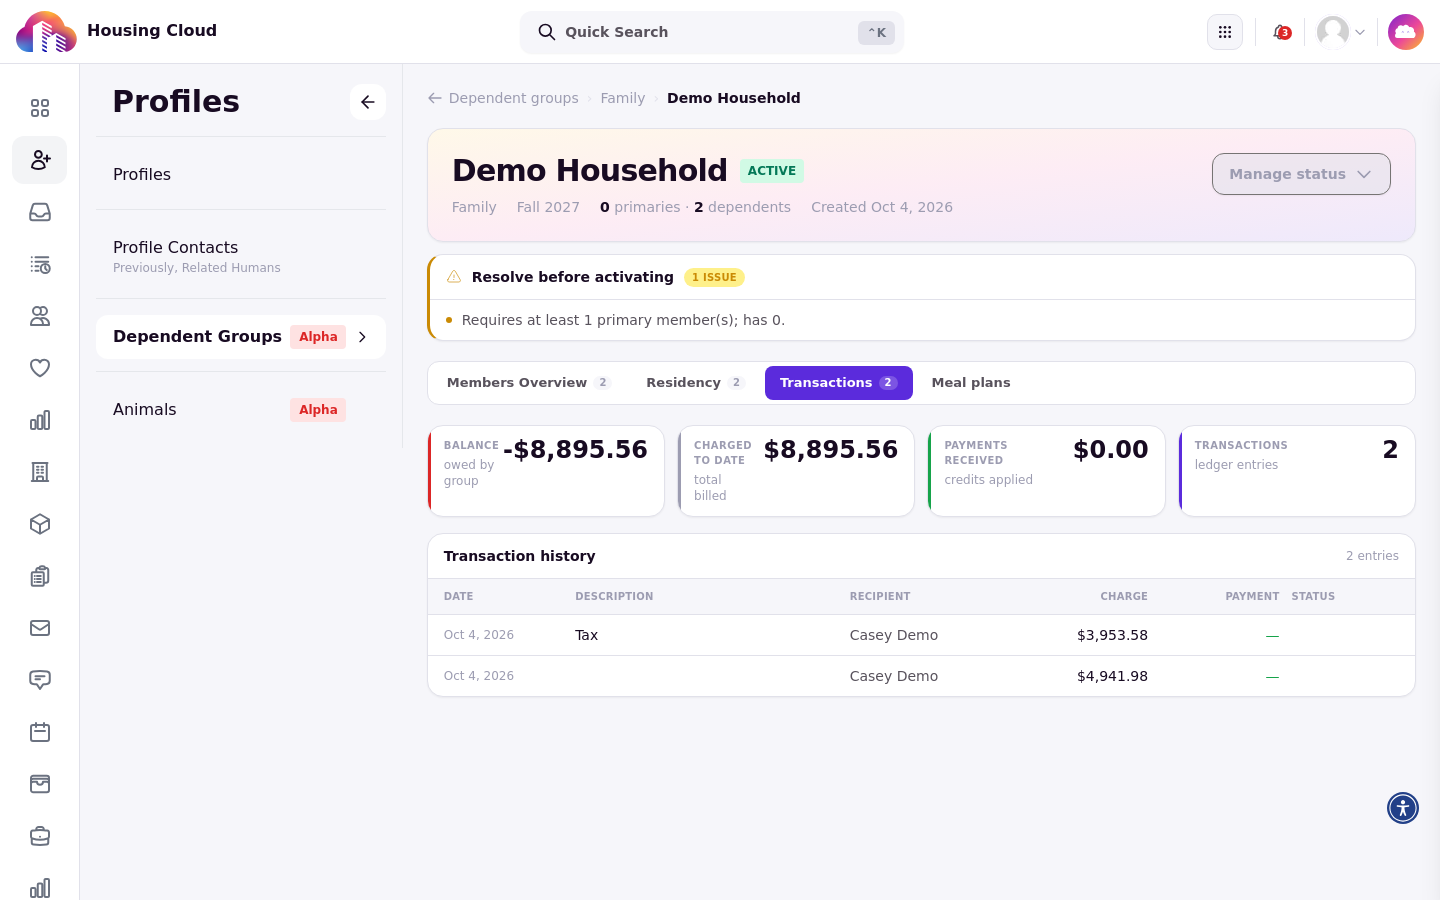Select the person-plus Profiles icon in the rail

click(40, 160)
